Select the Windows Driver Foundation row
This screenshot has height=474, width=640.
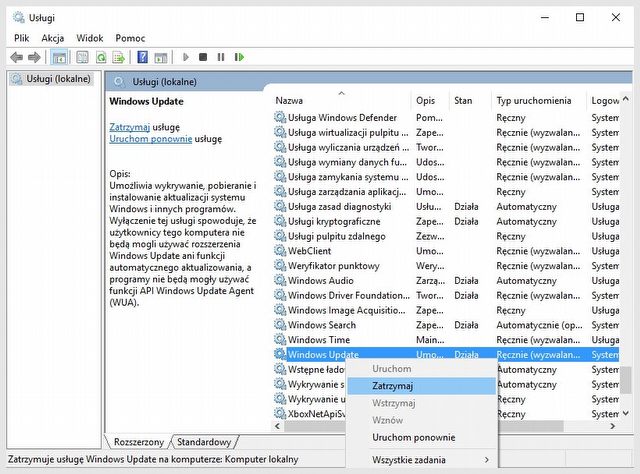coord(446,295)
